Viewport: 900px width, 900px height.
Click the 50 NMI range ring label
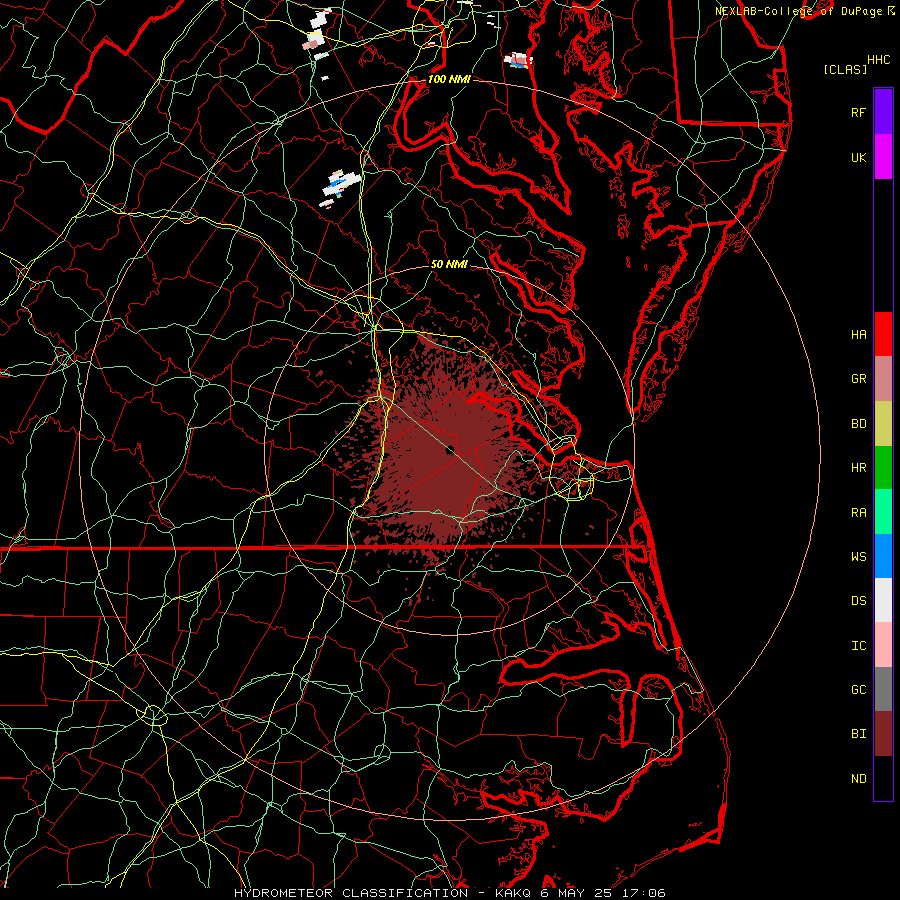[x=449, y=264]
